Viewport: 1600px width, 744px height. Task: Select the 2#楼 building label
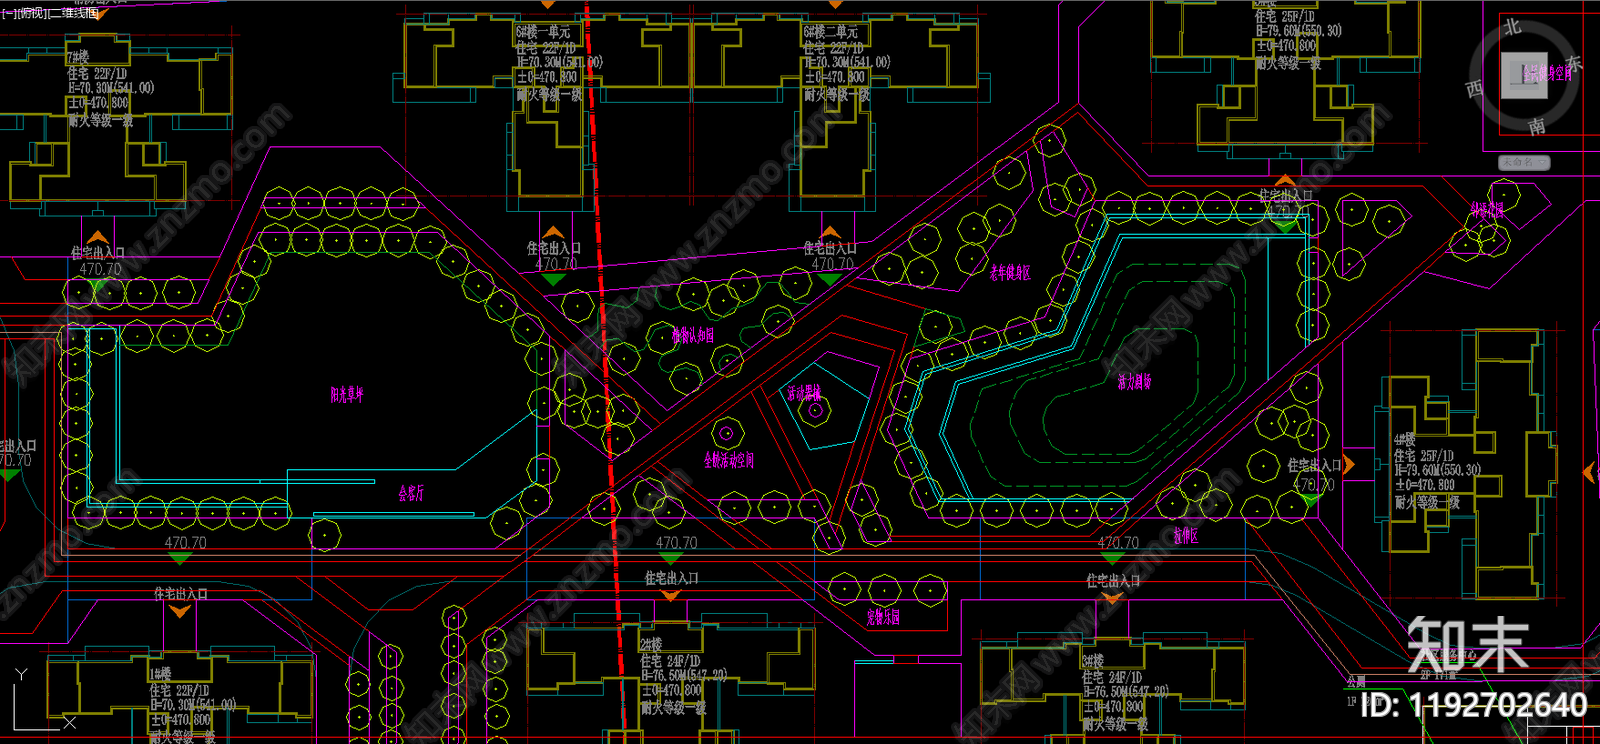pos(651,645)
